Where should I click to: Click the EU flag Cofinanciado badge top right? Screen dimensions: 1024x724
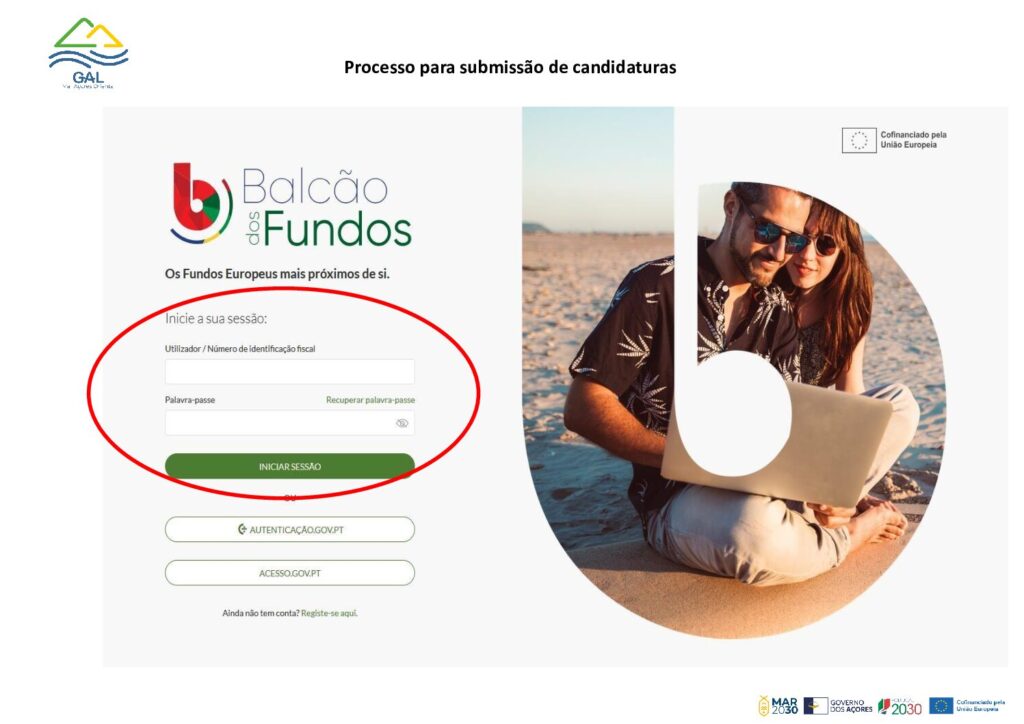[894, 140]
